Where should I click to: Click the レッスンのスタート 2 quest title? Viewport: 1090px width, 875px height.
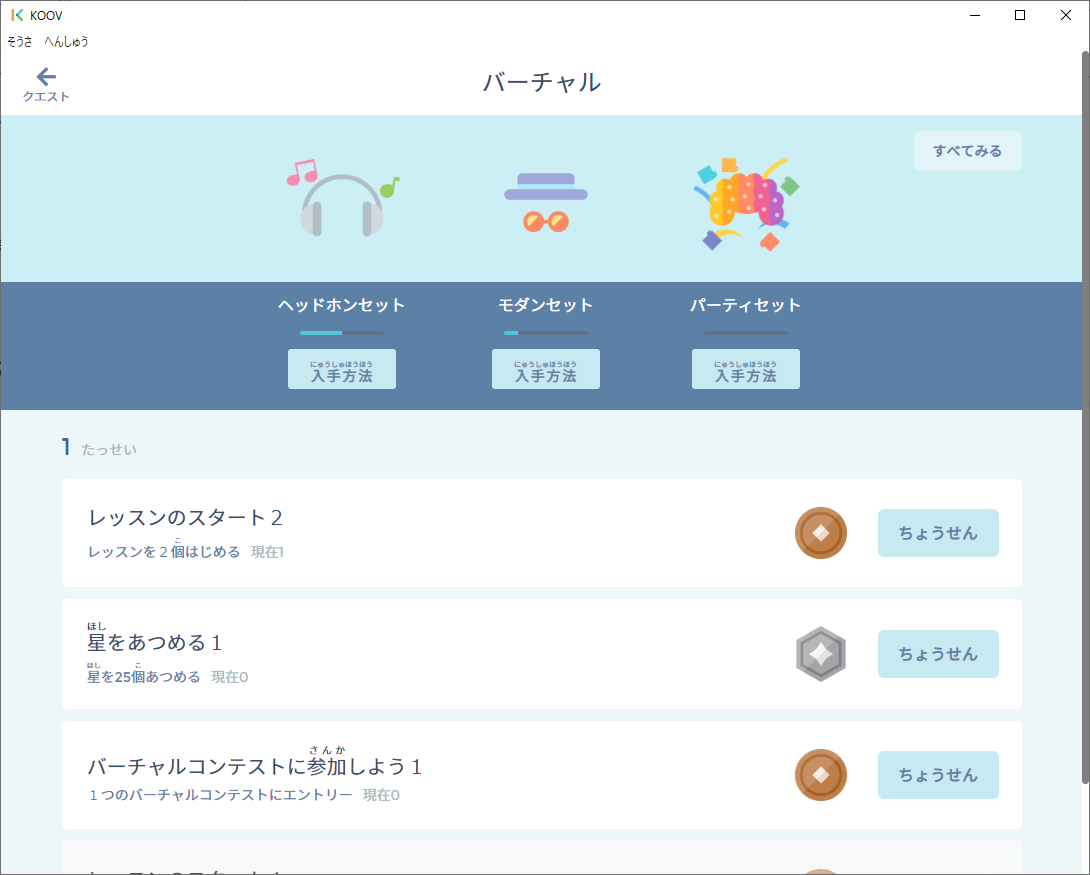(185, 518)
